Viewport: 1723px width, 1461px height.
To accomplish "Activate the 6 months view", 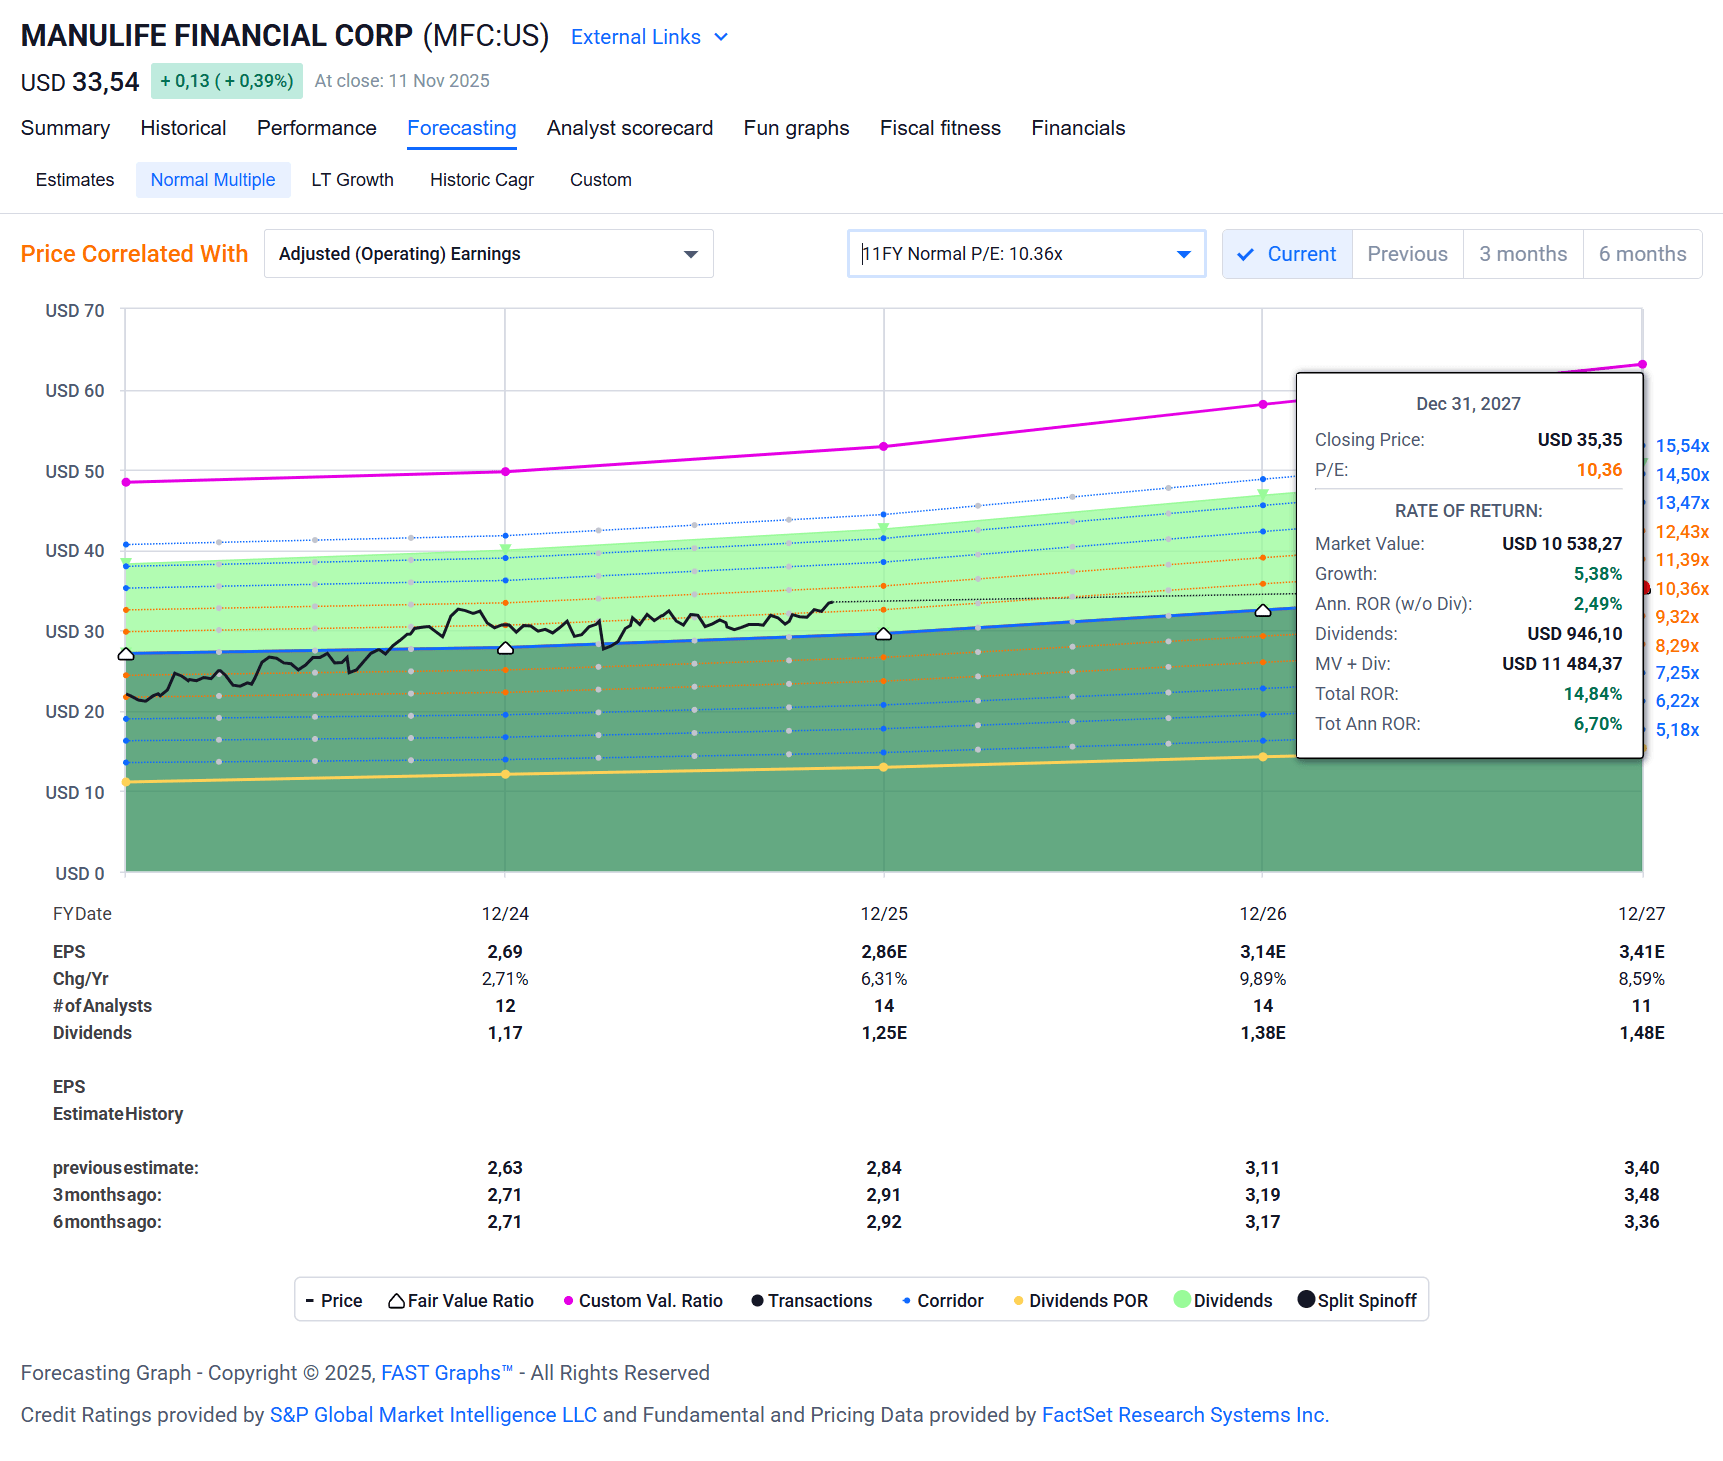I will [1641, 254].
